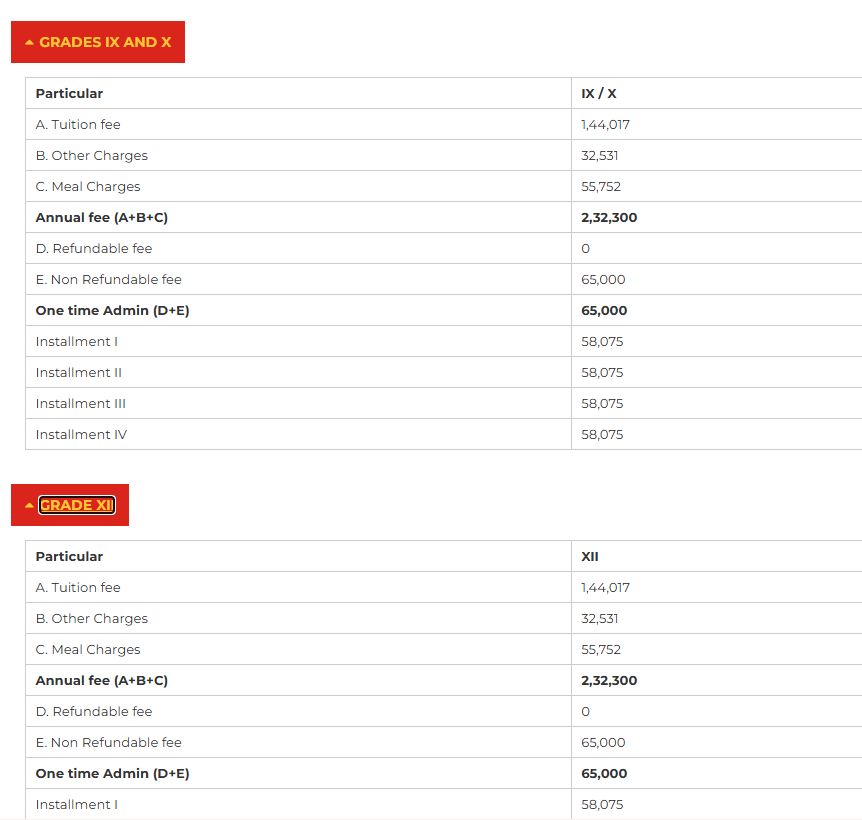The height and width of the screenshot is (820, 862).
Task: Click Installment IV label in first table
Action: 81,434
